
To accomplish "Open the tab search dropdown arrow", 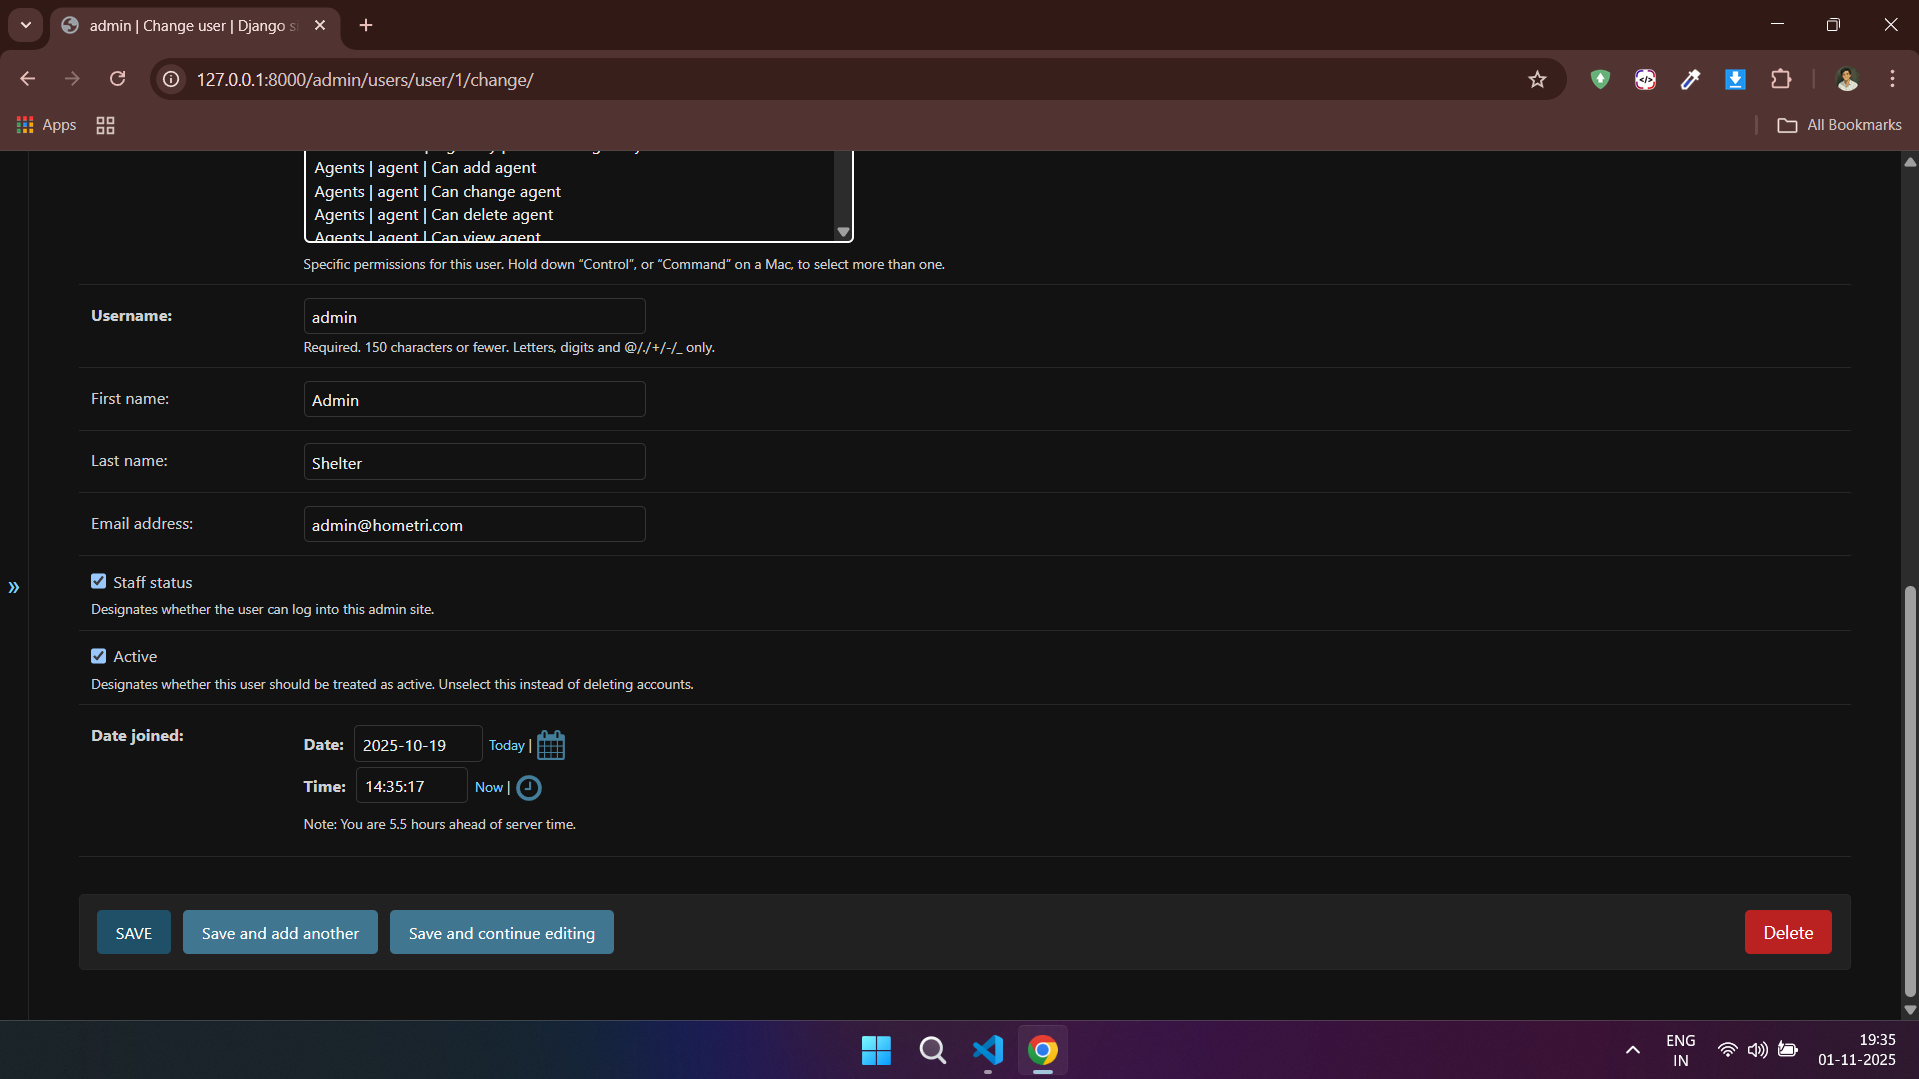I will click(26, 25).
